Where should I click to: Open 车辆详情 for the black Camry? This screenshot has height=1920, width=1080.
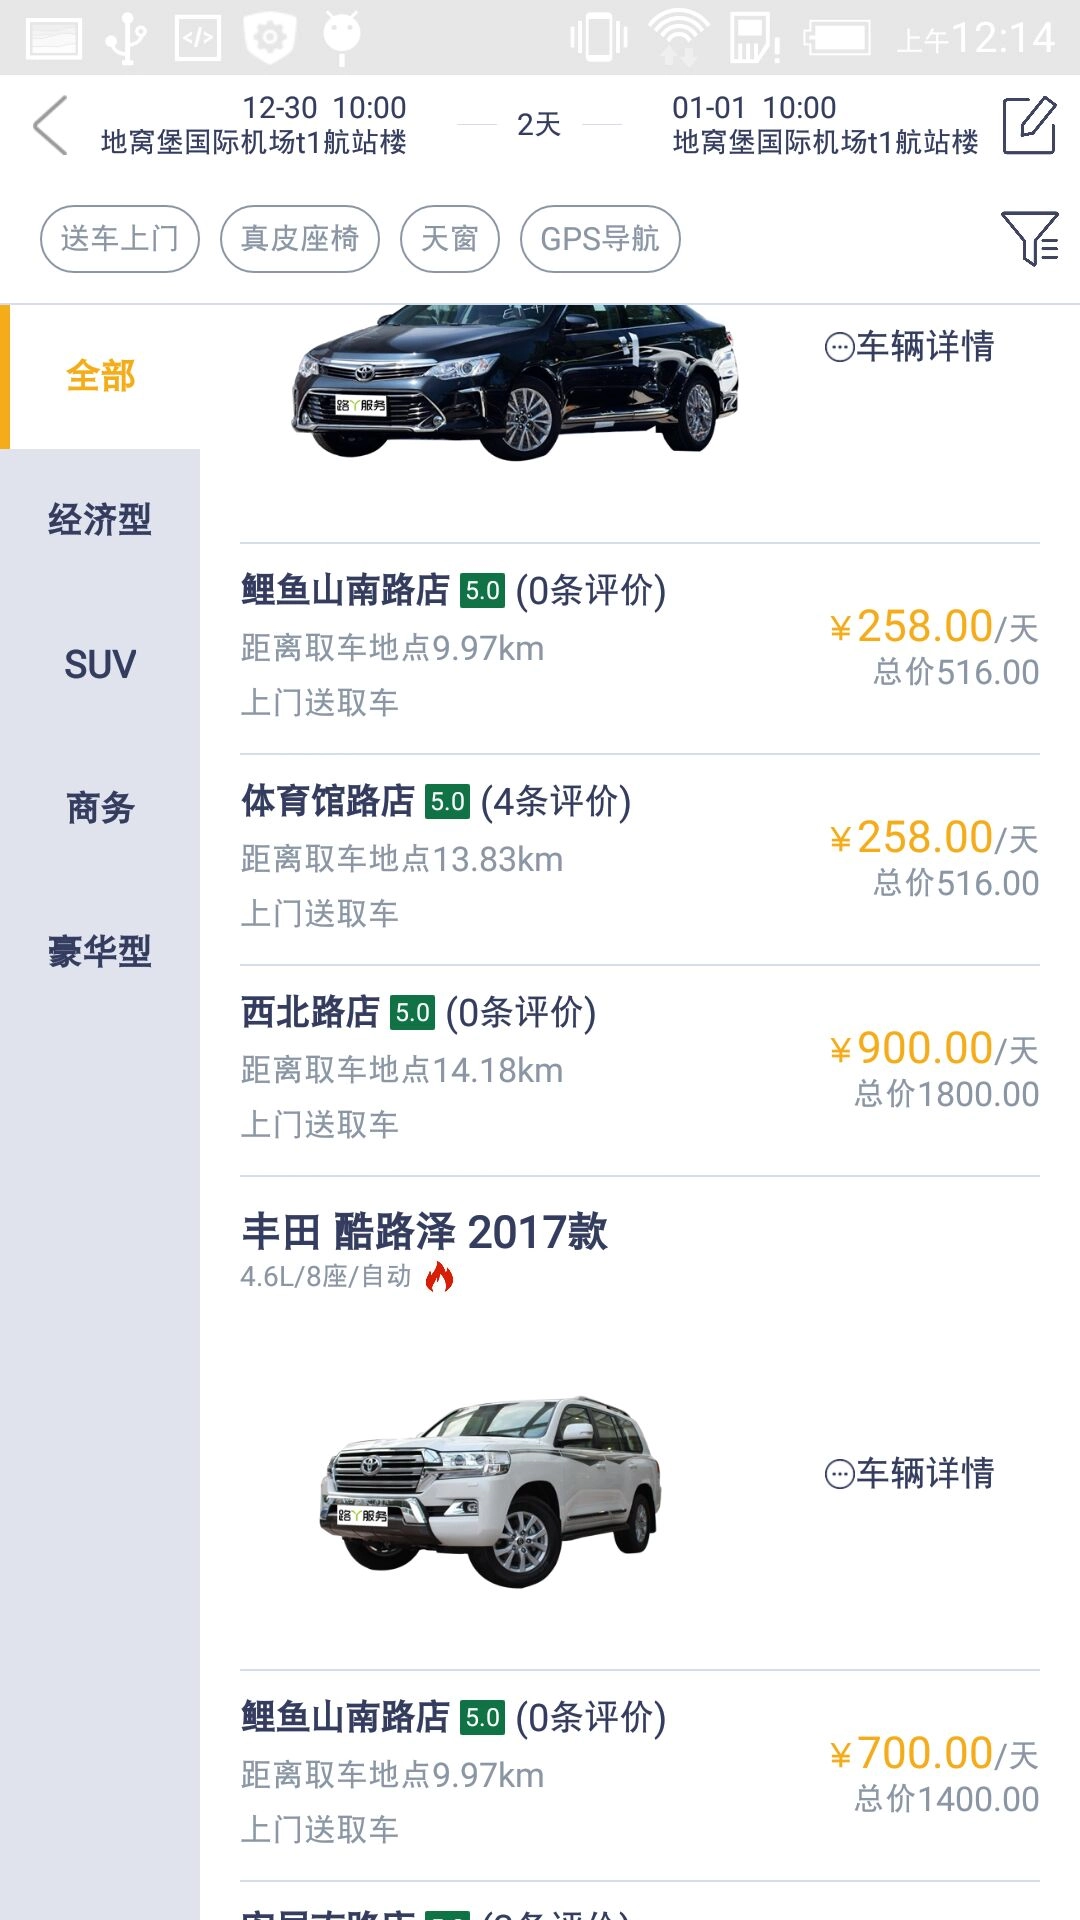(x=910, y=347)
